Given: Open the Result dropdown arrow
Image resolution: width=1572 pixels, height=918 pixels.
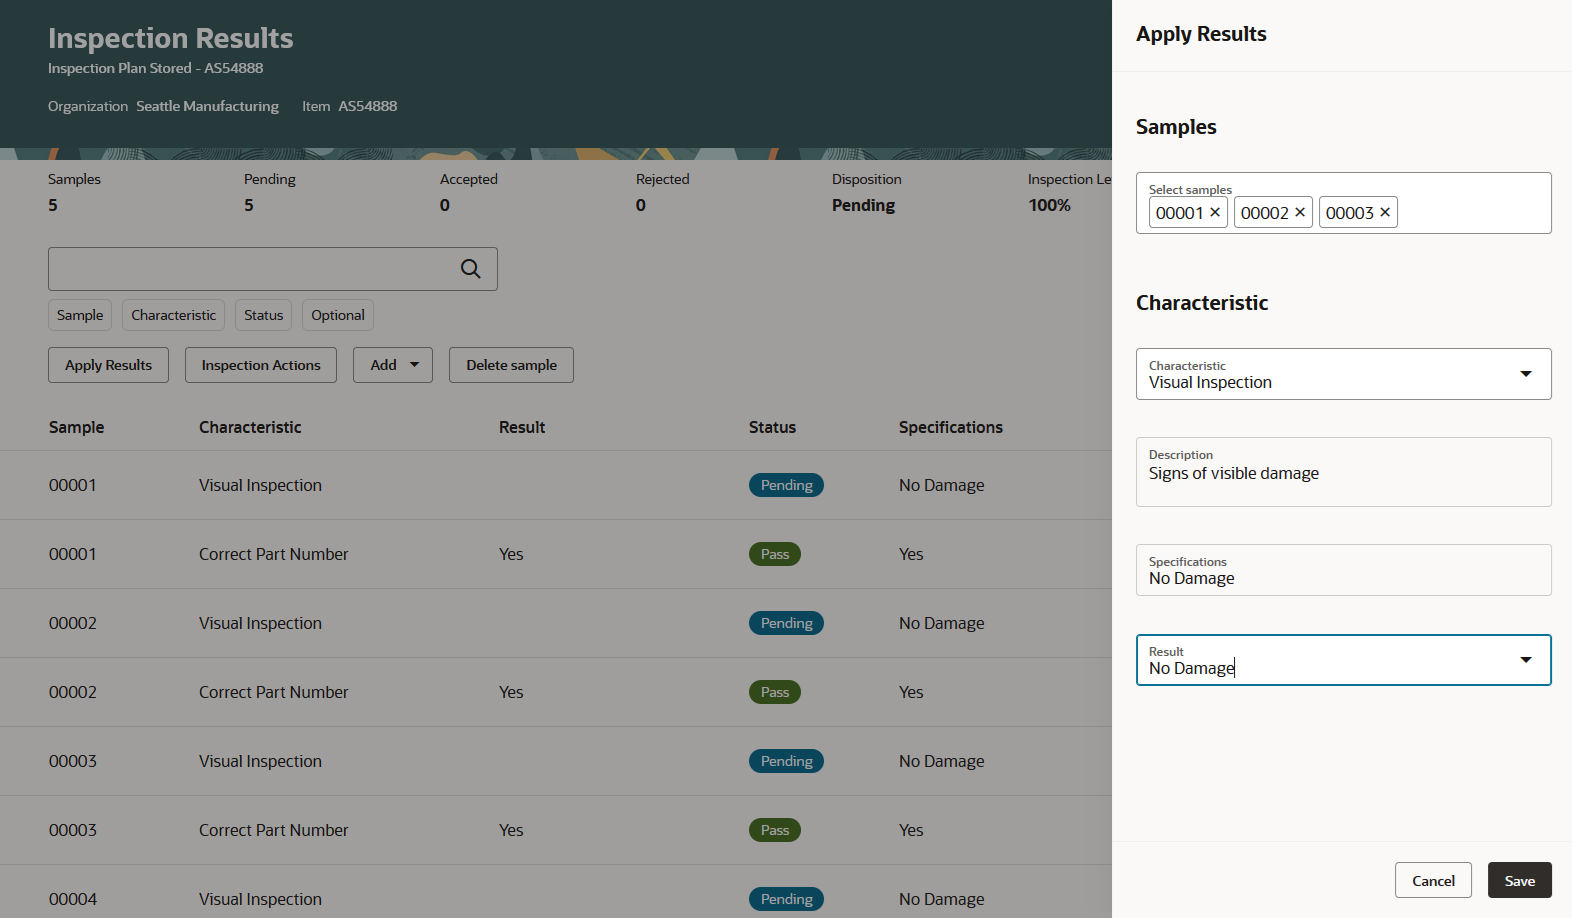Looking at the screenshot, I should pos(1525,660).
